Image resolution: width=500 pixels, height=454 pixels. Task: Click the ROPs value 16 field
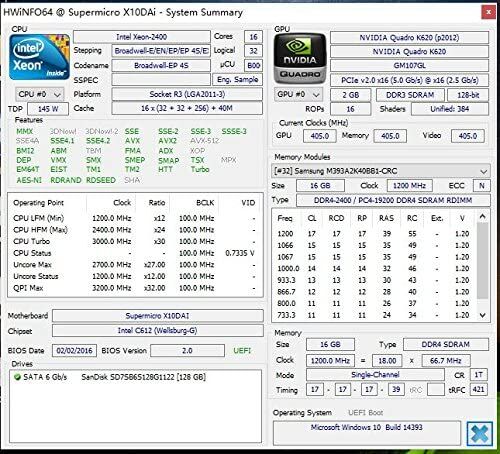[x=350, y=109]
